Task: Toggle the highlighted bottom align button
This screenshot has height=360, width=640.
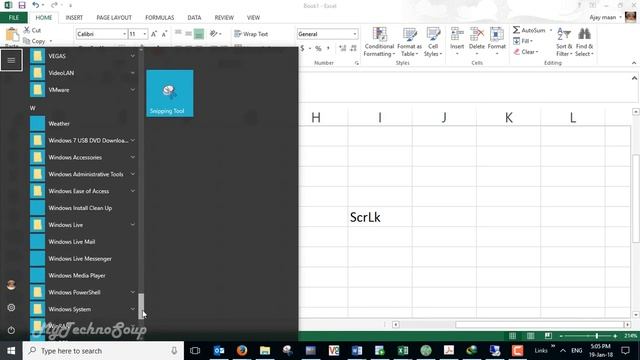Action: coord(199,34)
